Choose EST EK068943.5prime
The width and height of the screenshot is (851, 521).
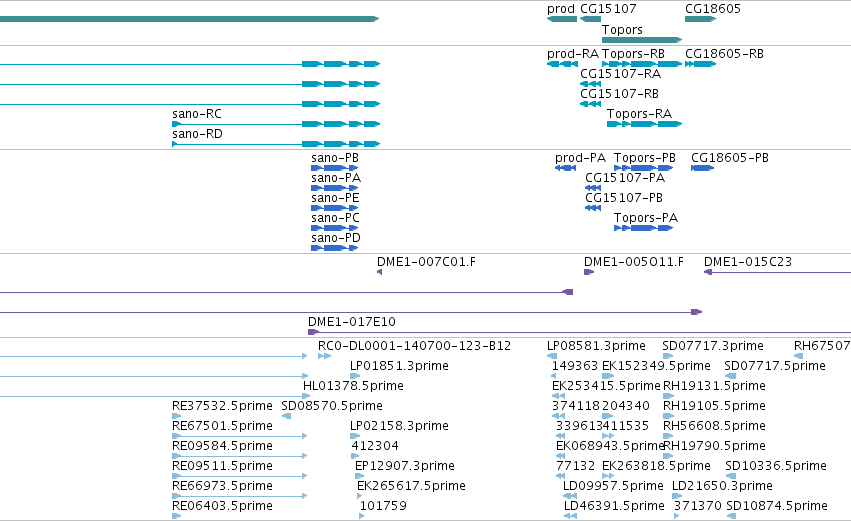(x=561, y=457)
